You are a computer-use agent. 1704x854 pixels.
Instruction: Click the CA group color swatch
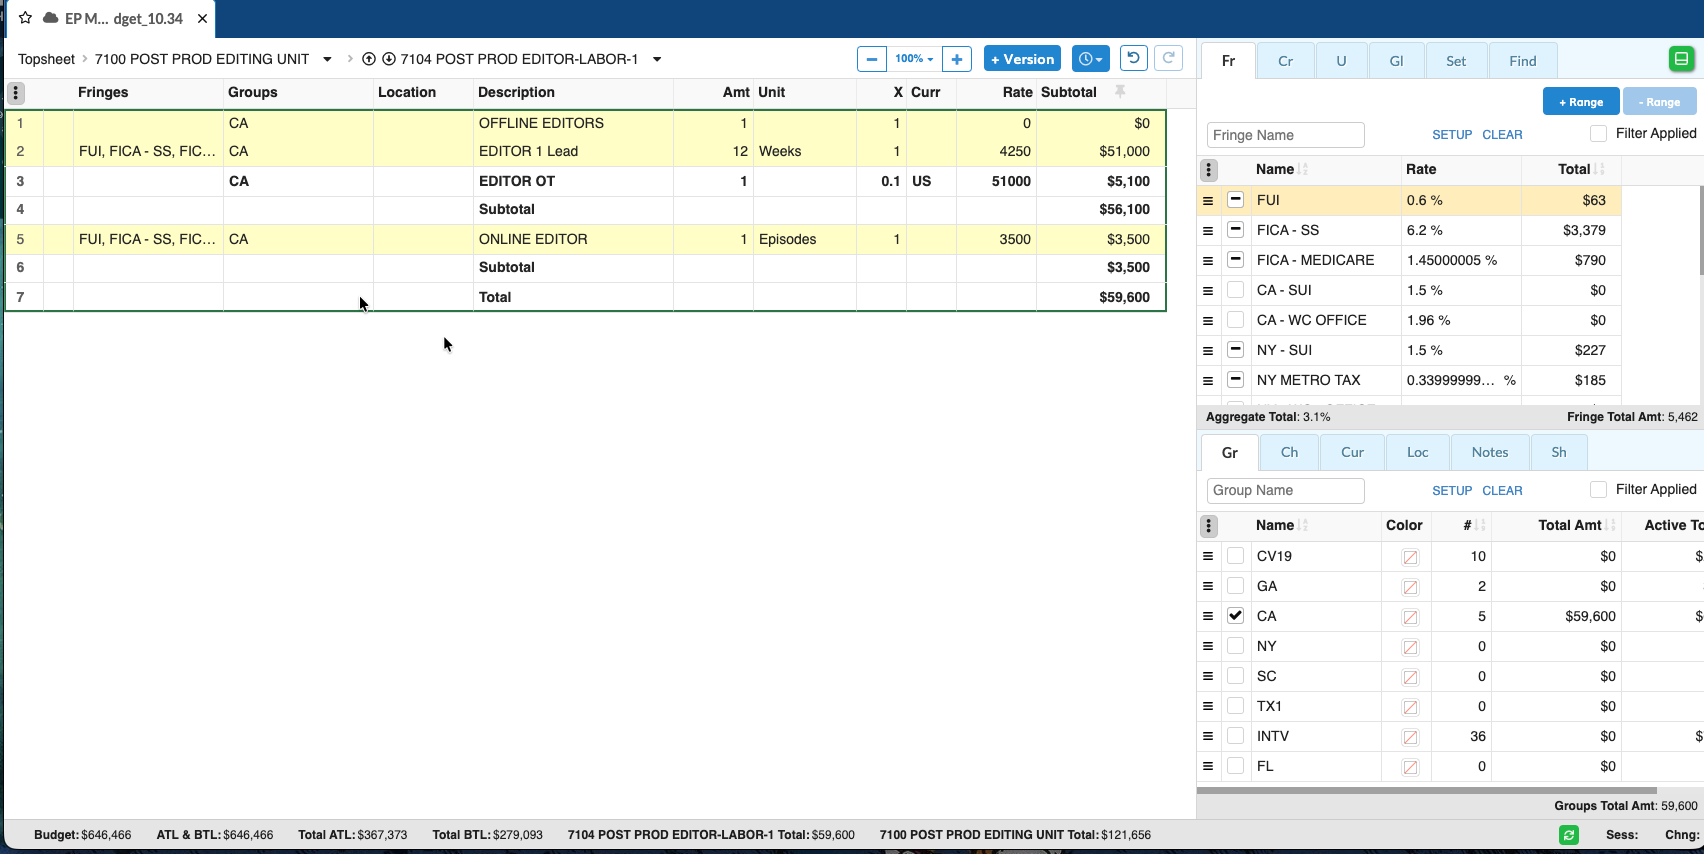coord(1410,617)
